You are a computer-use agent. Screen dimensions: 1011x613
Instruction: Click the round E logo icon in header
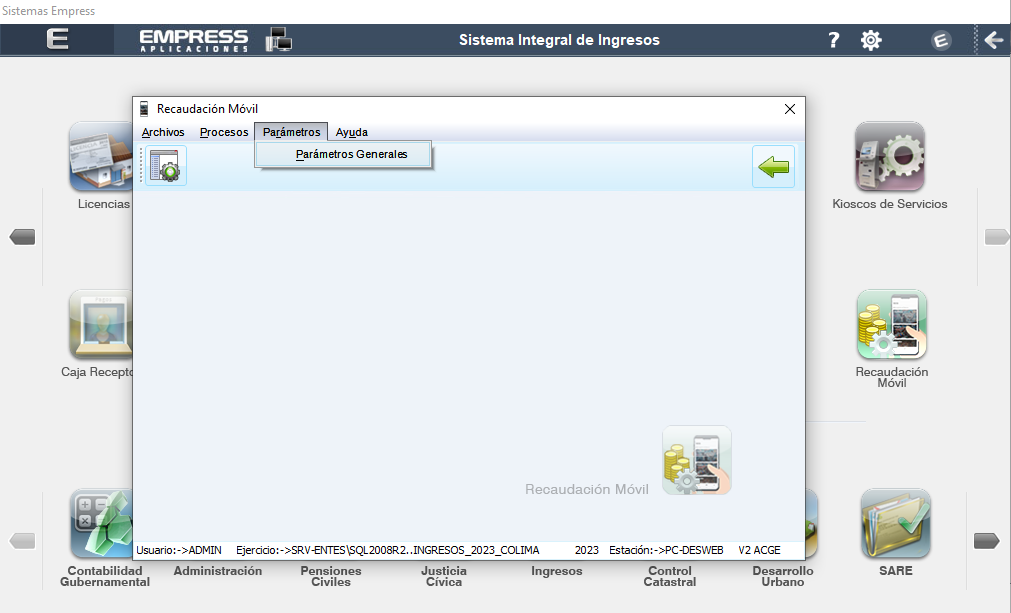coord(940,40)
